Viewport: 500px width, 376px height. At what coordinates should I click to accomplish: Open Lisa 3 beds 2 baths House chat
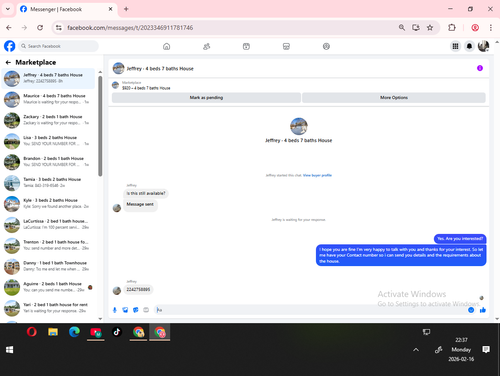tap(48, 141)
